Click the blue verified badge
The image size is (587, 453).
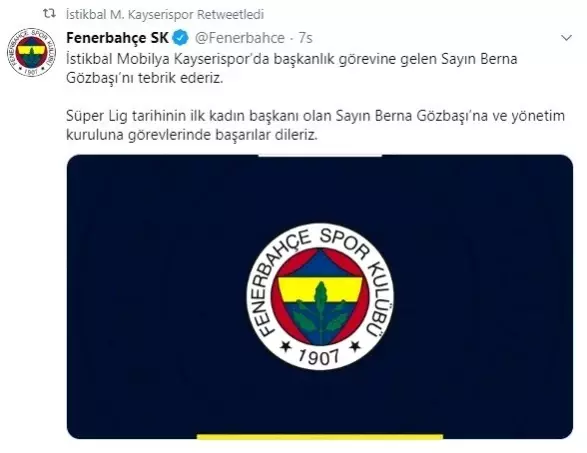(180, 38)
